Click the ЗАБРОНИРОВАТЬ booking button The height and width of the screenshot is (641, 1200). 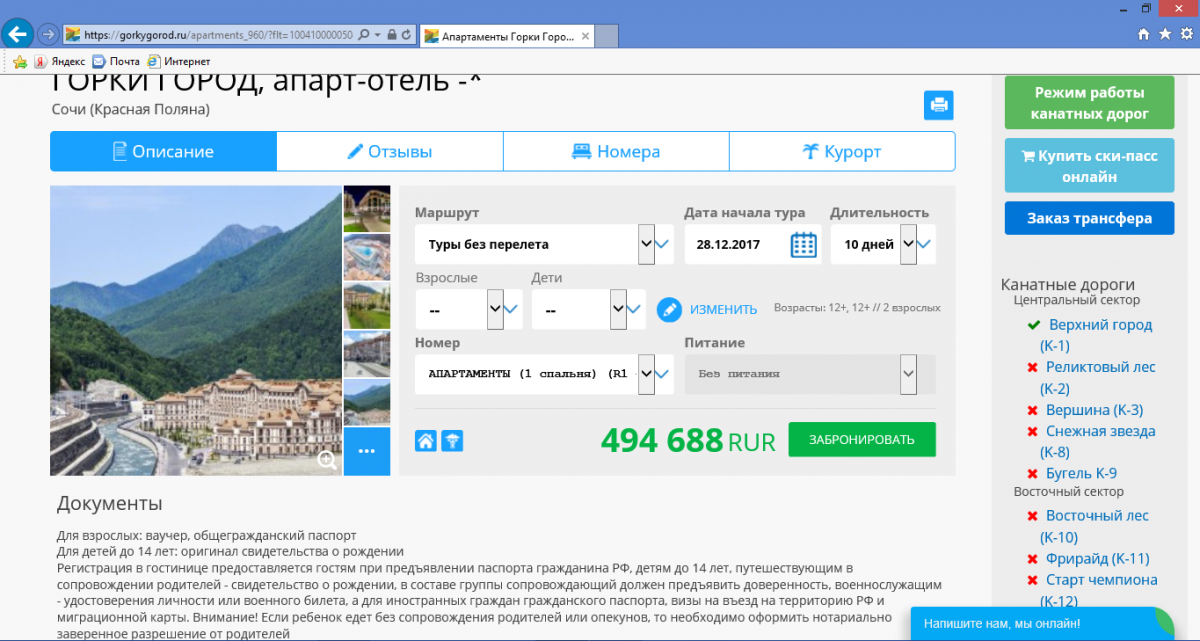(862, 440)
